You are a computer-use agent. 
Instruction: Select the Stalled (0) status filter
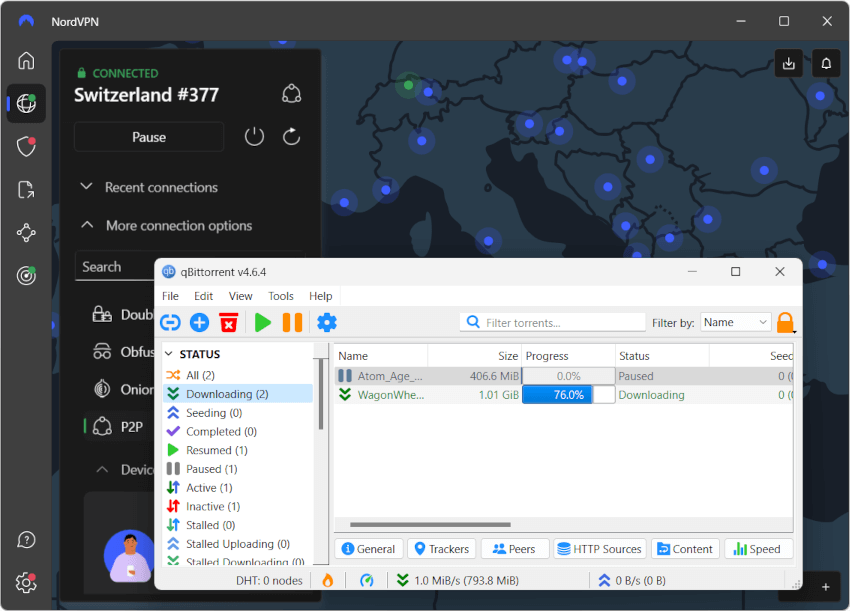click(238, 525)
